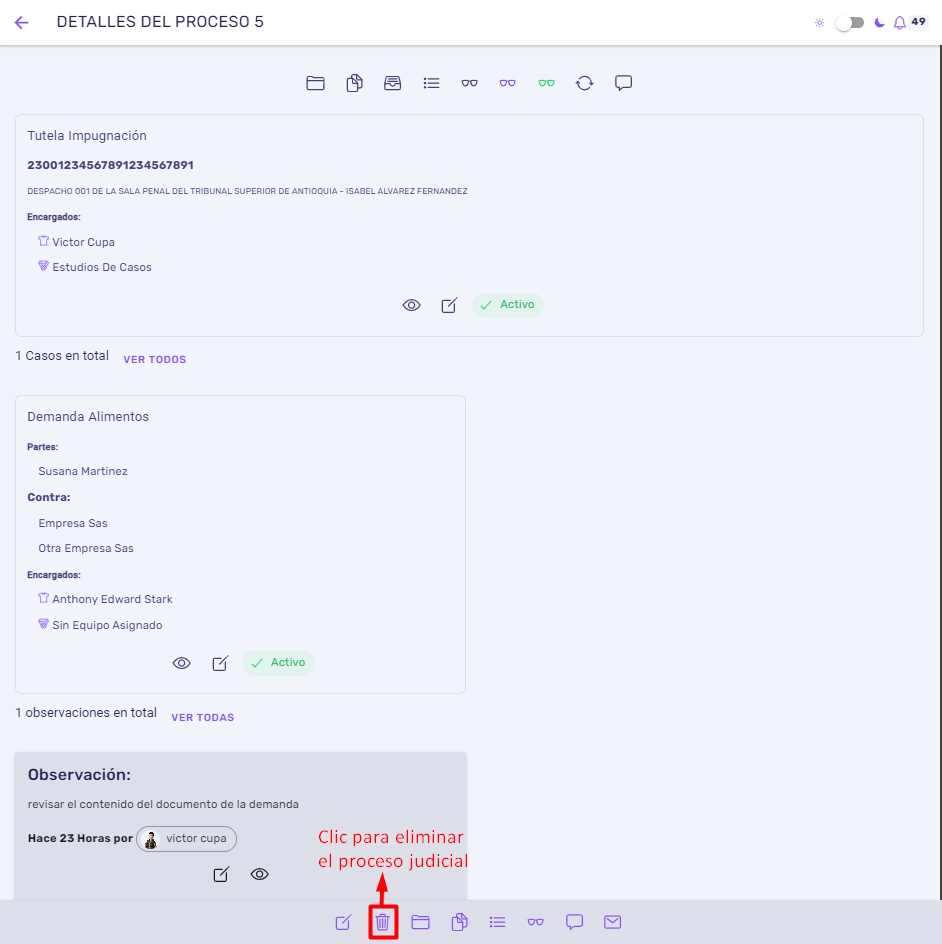This screenshot has width=942, height=944.
Task: Click the party name "Susana Martinez"
Action: point(82,471)
